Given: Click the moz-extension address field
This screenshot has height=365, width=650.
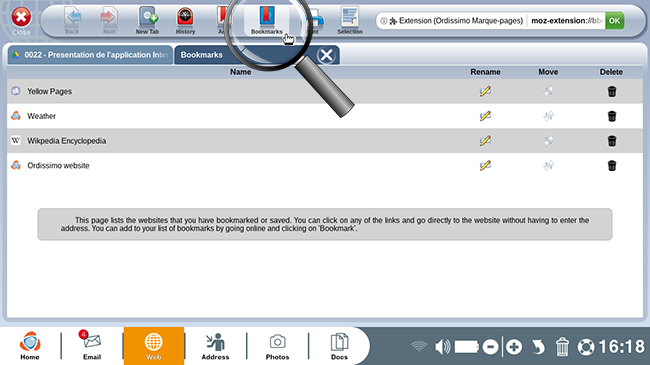Looking at the screenshot, I should coord(566,21).
